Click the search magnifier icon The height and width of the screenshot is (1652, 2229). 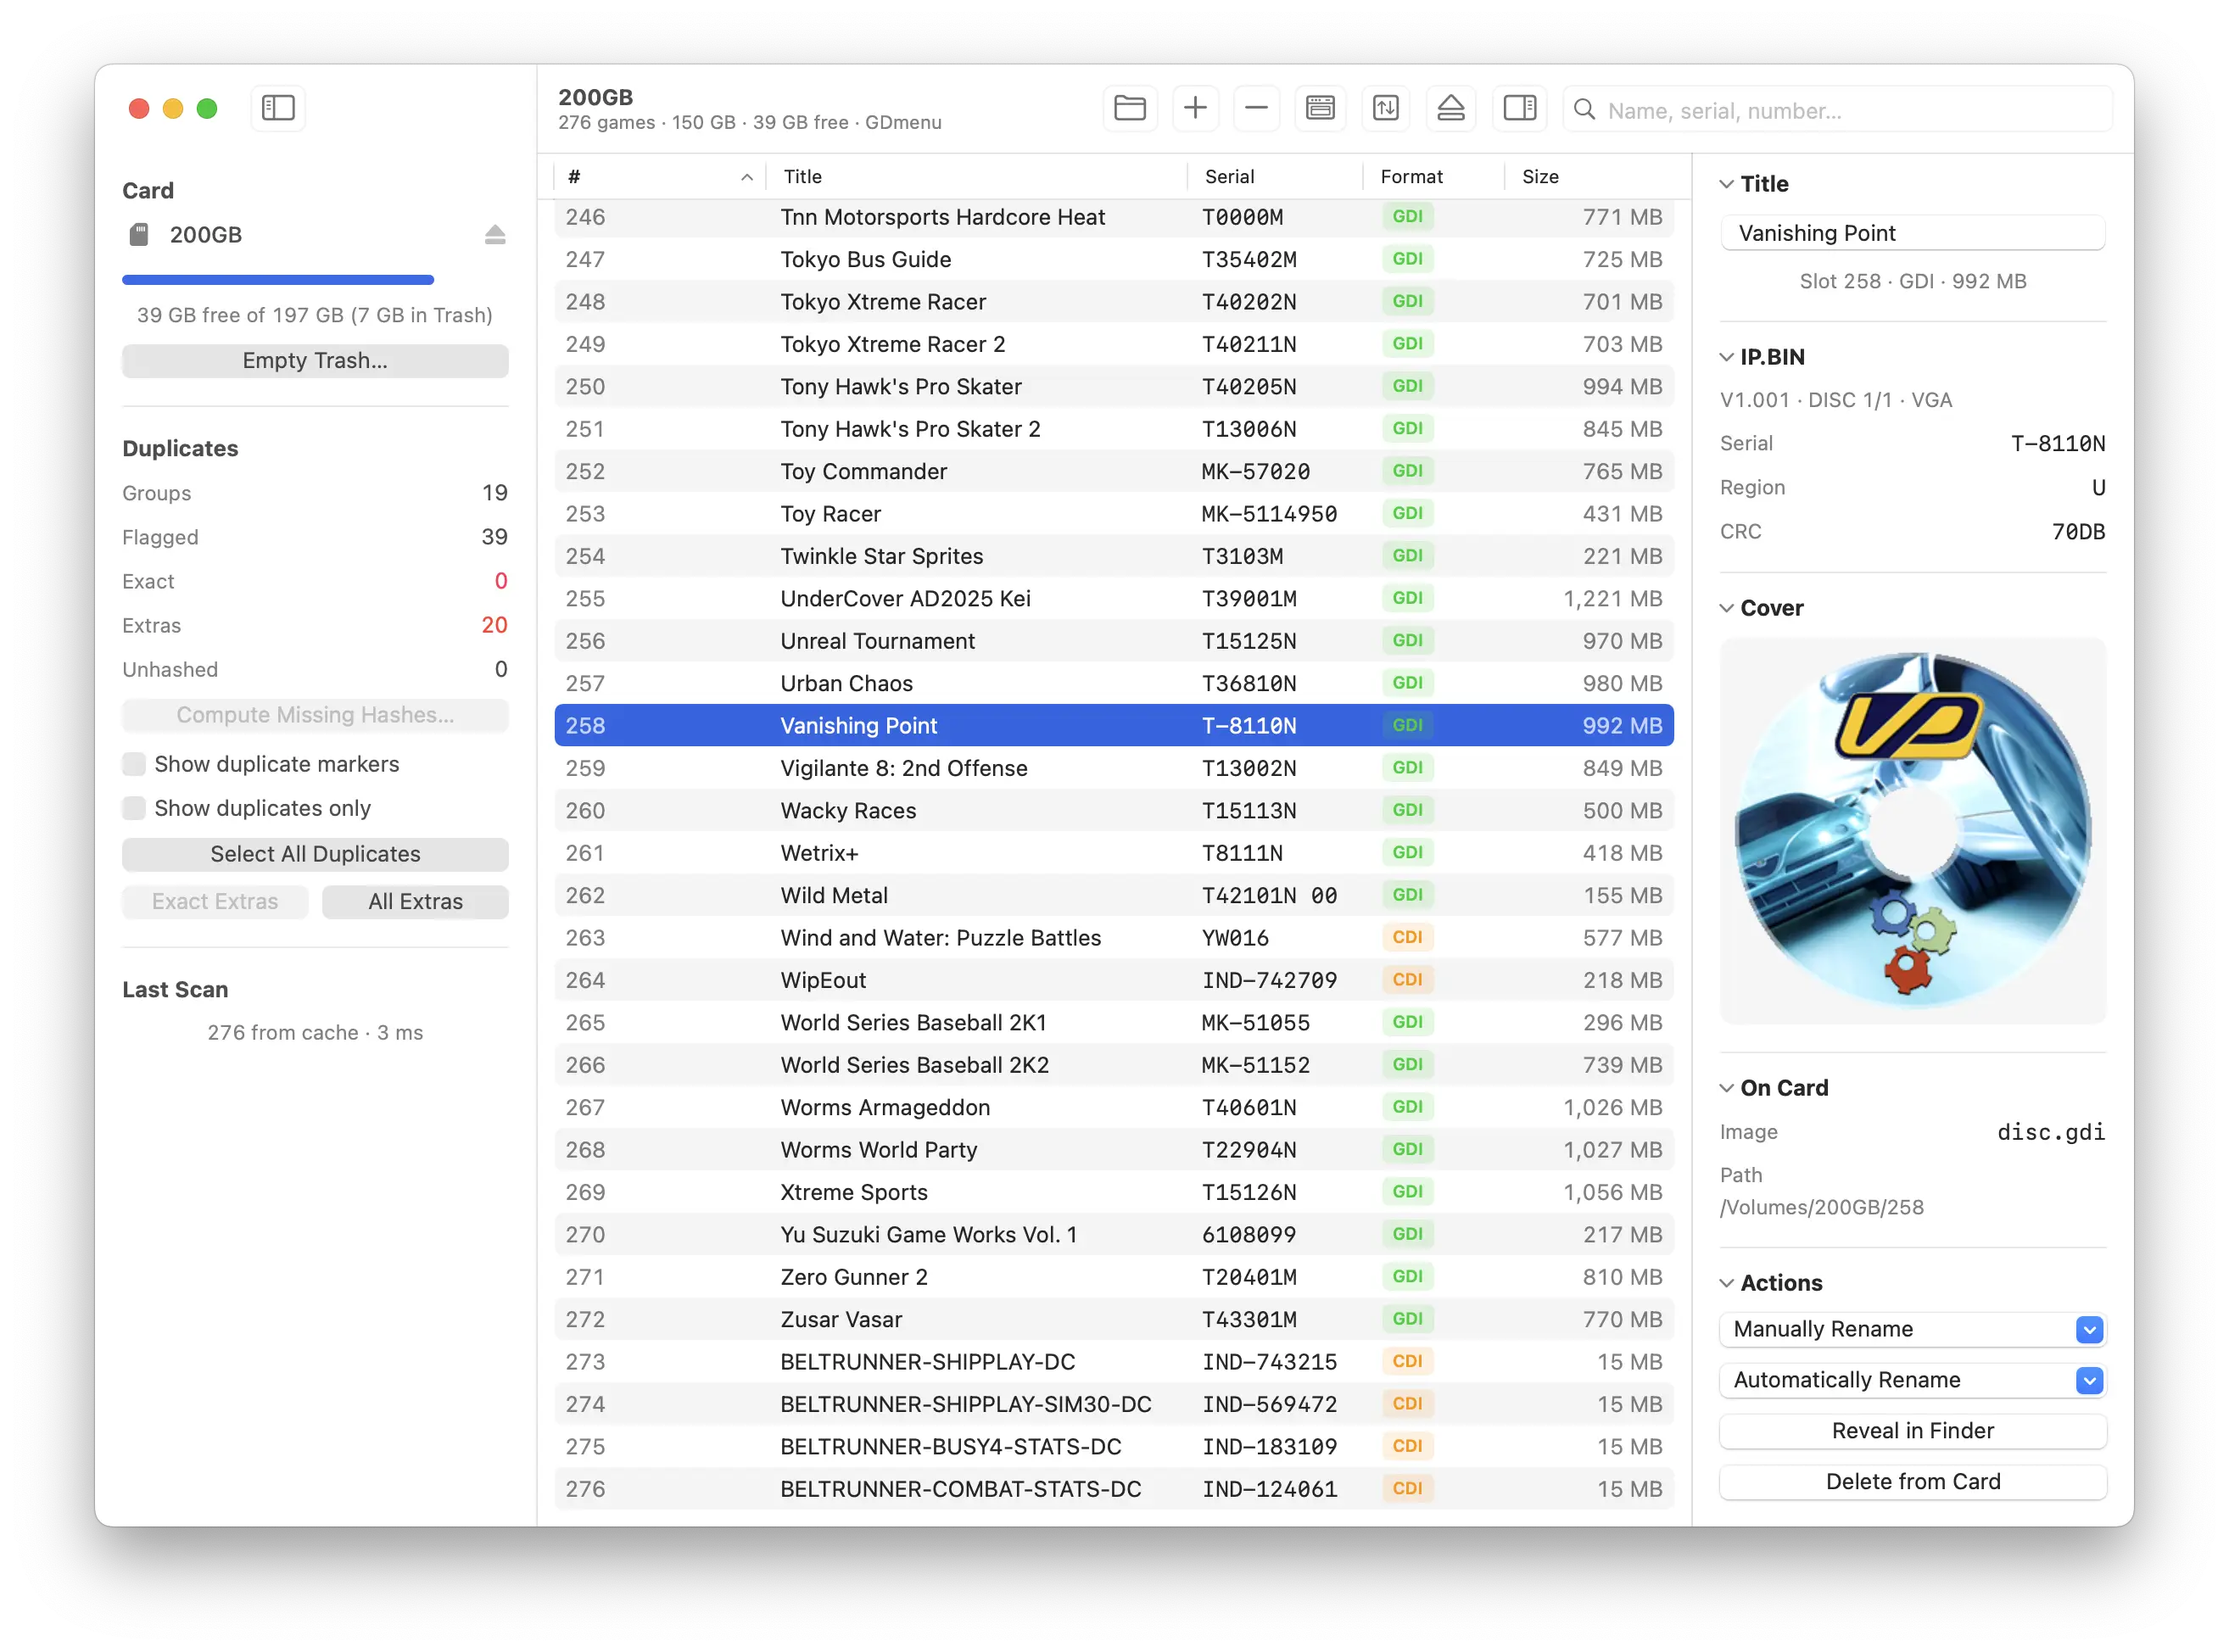(x=1584, y=110)
